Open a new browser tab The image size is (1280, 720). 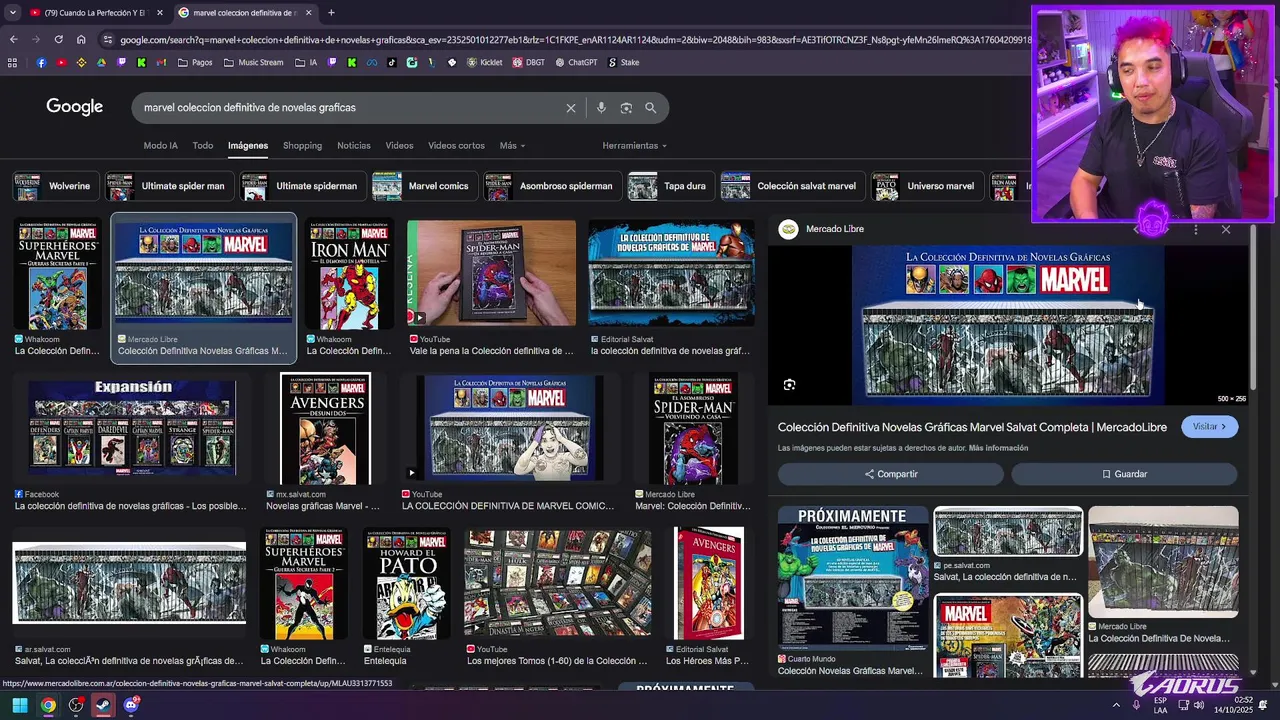click(x=331, y=13)
